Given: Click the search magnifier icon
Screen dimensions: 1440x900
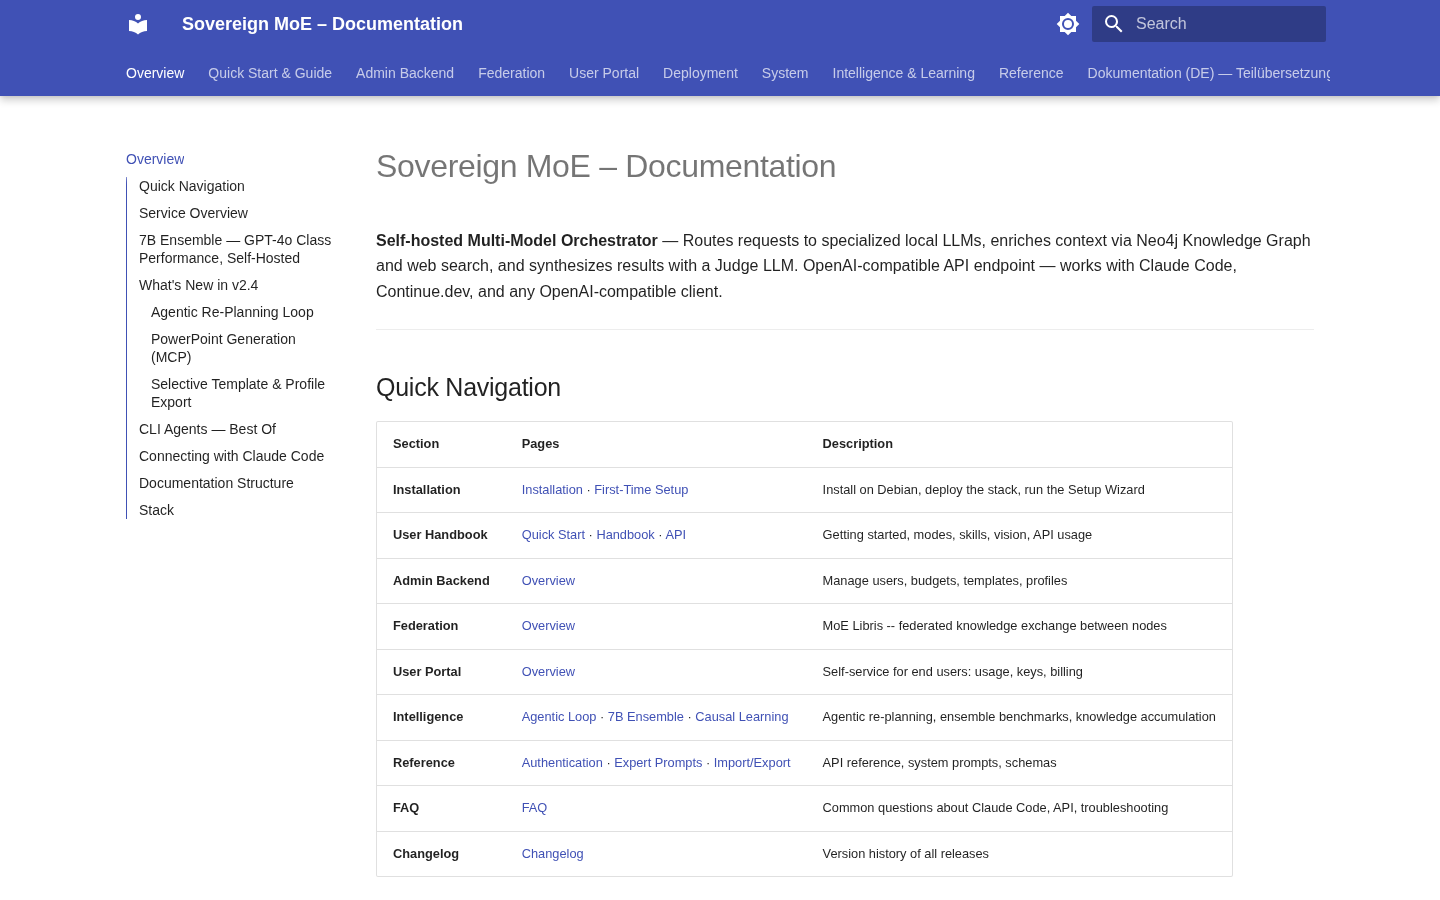Looking at the screenshot, I should (1114, 24).
